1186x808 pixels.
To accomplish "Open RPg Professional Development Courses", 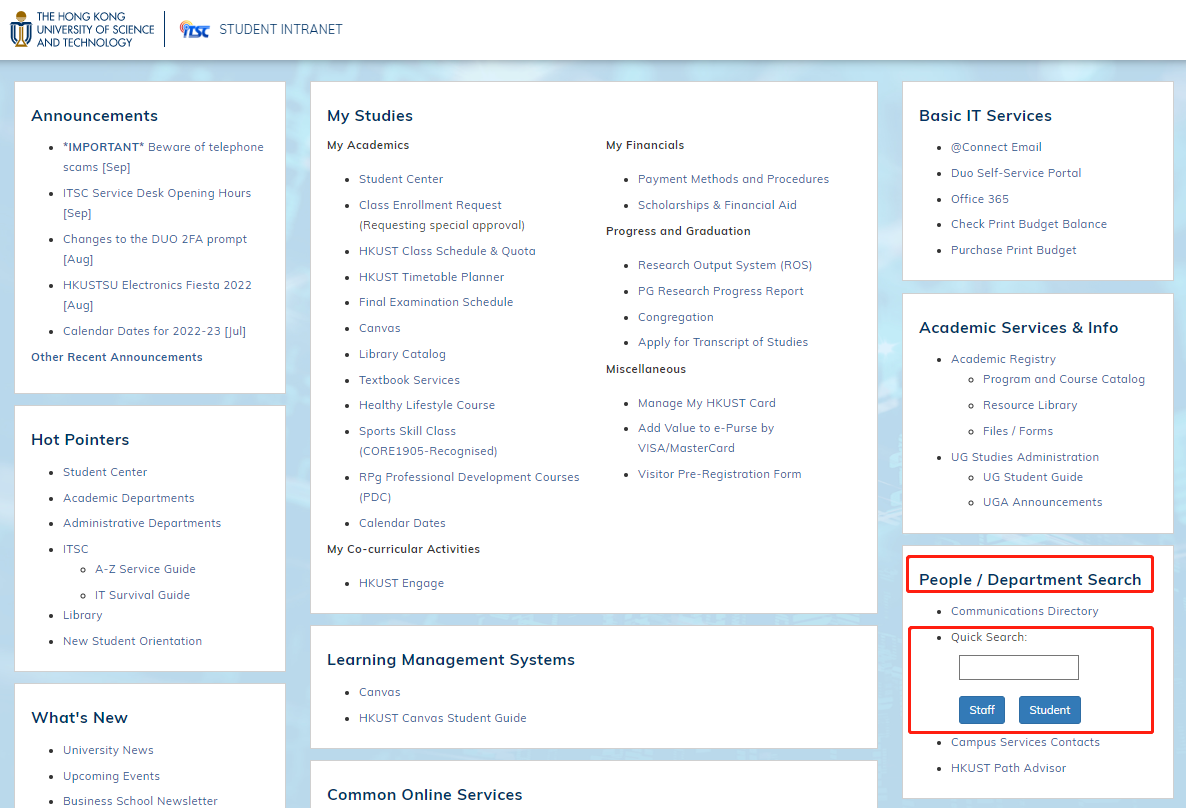I will (469, 486).
